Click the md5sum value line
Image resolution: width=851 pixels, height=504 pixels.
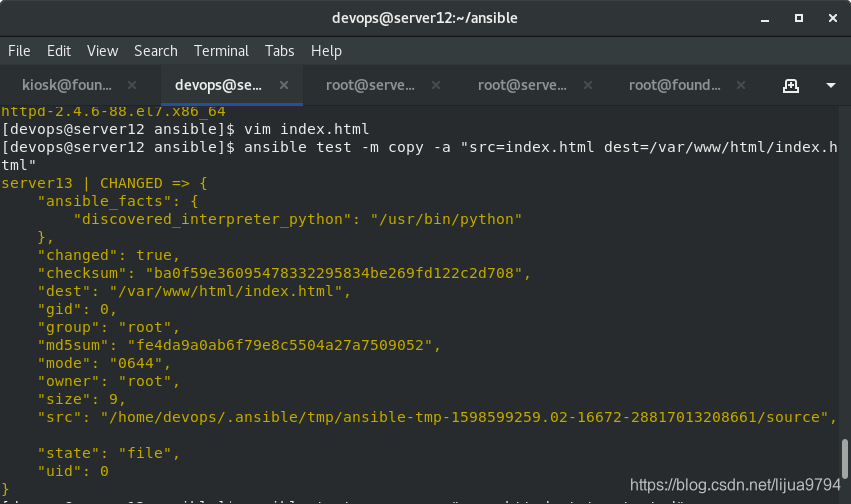tap(239, 345)
